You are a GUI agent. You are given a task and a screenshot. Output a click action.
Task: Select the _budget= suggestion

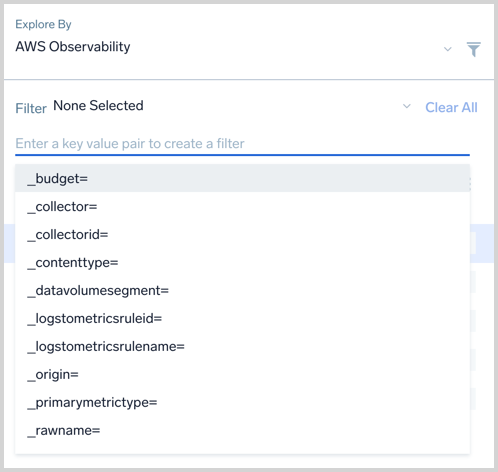pyautogui.click(x=242, y=178)
